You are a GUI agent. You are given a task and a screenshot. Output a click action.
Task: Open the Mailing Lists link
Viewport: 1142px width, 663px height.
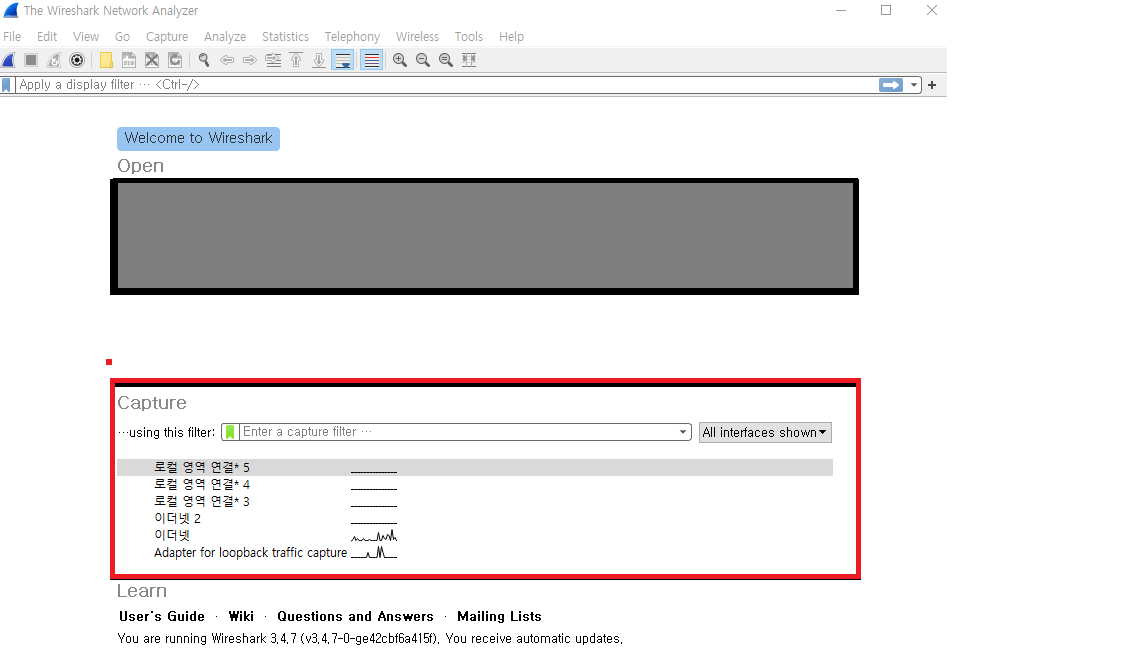click(x=500, y=616)
